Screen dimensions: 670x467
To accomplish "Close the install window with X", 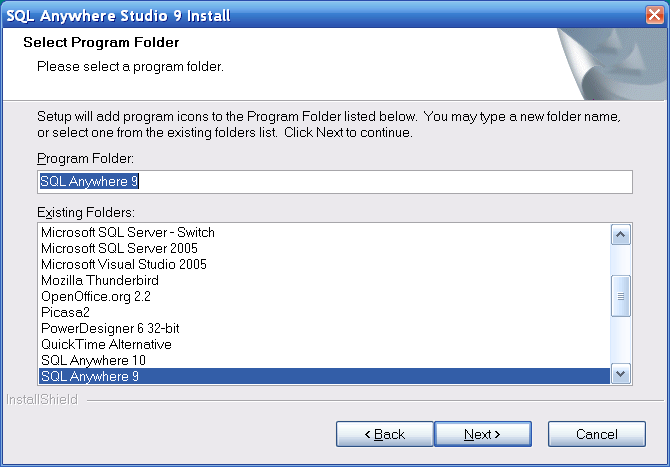I will click(x=654, y=13).
